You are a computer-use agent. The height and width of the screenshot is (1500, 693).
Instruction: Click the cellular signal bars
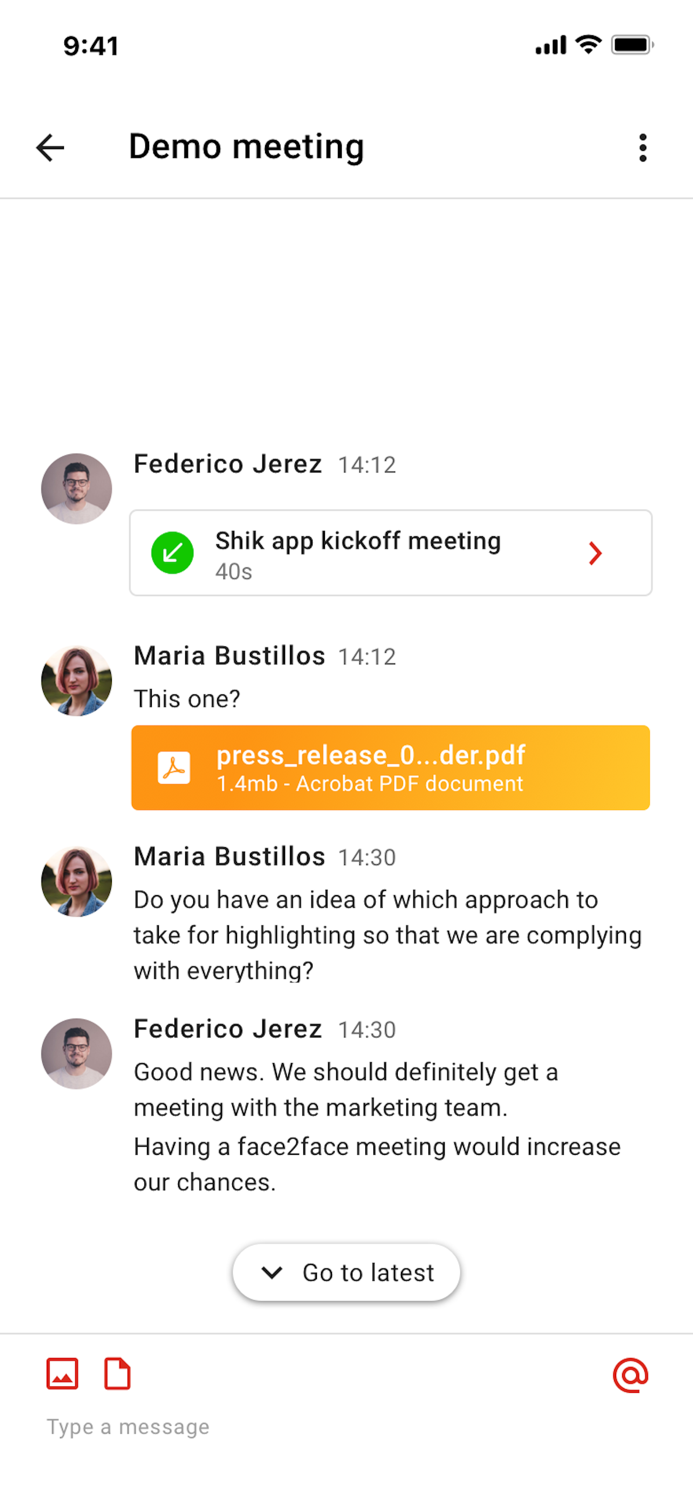(x=551, y=44)
